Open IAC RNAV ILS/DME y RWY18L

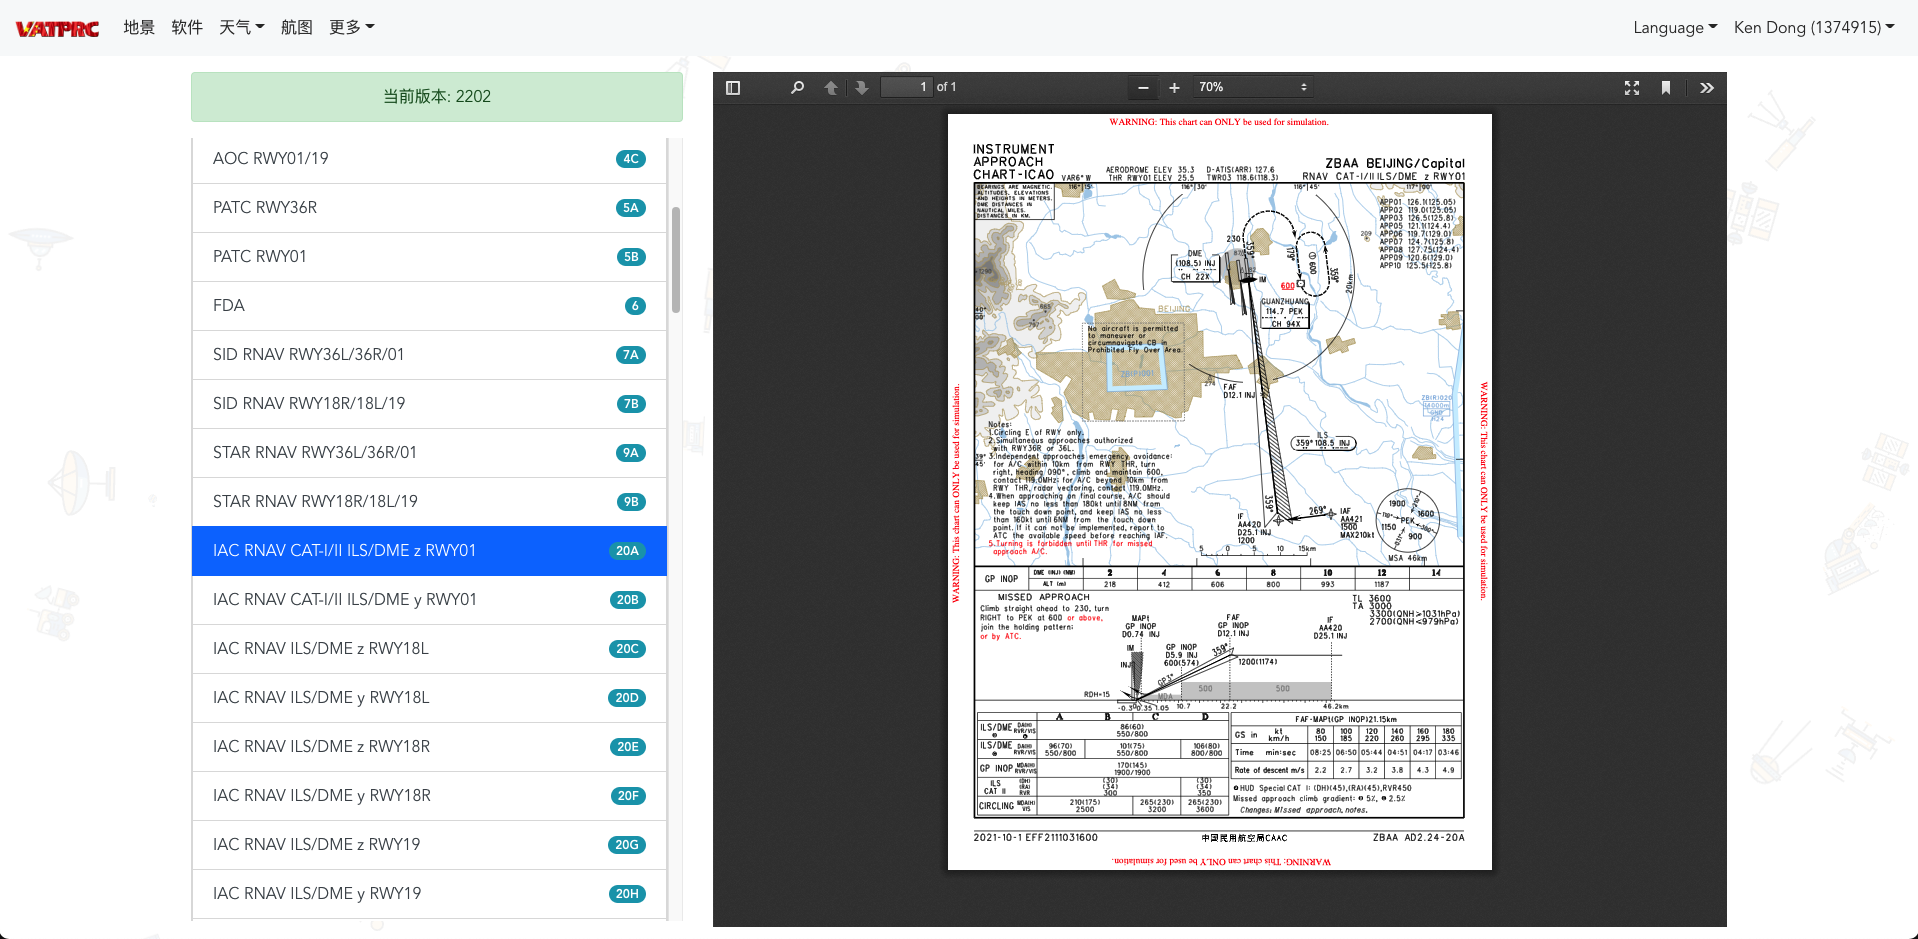click(x=429, y=698)
